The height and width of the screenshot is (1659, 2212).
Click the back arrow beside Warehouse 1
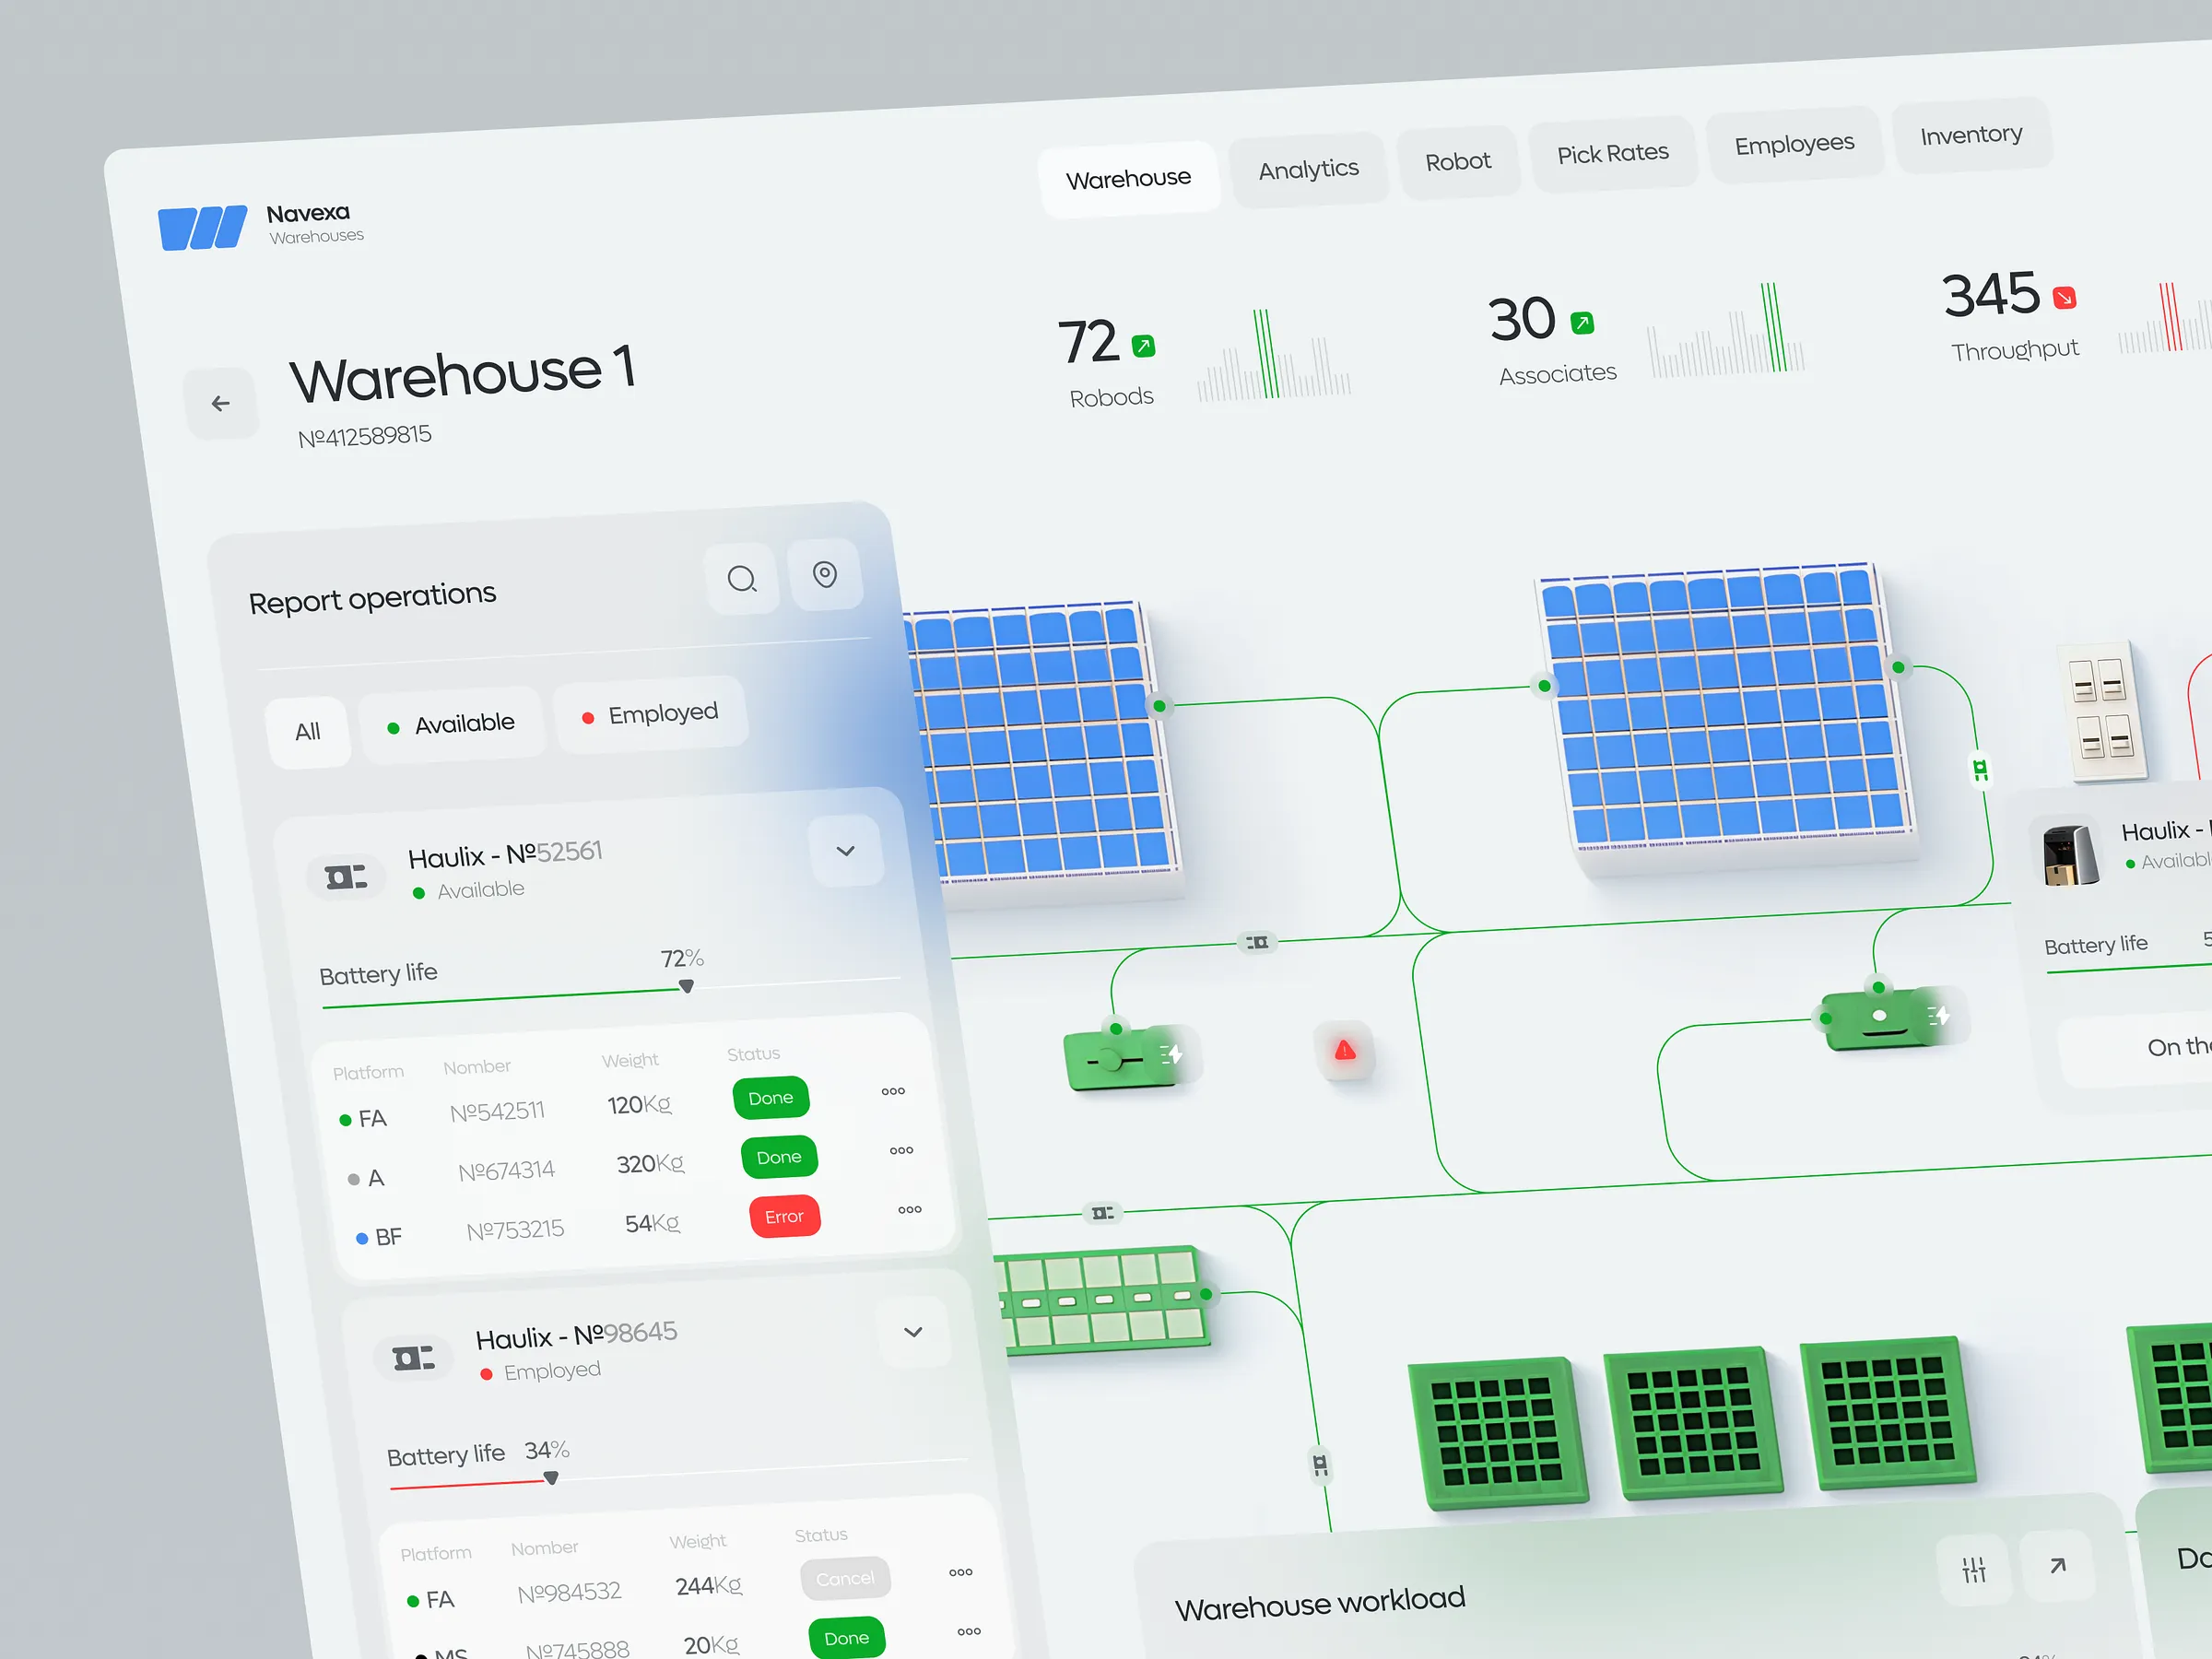pos(221,403)
